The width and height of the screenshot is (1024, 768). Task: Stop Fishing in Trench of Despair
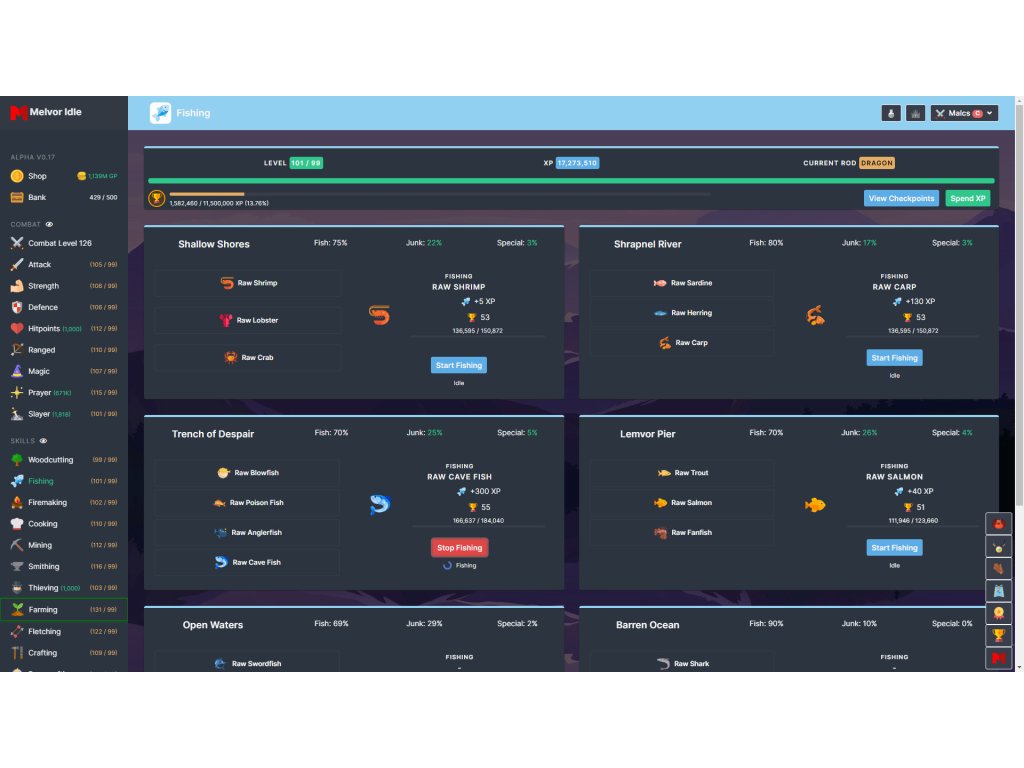(x=459, y=548)
